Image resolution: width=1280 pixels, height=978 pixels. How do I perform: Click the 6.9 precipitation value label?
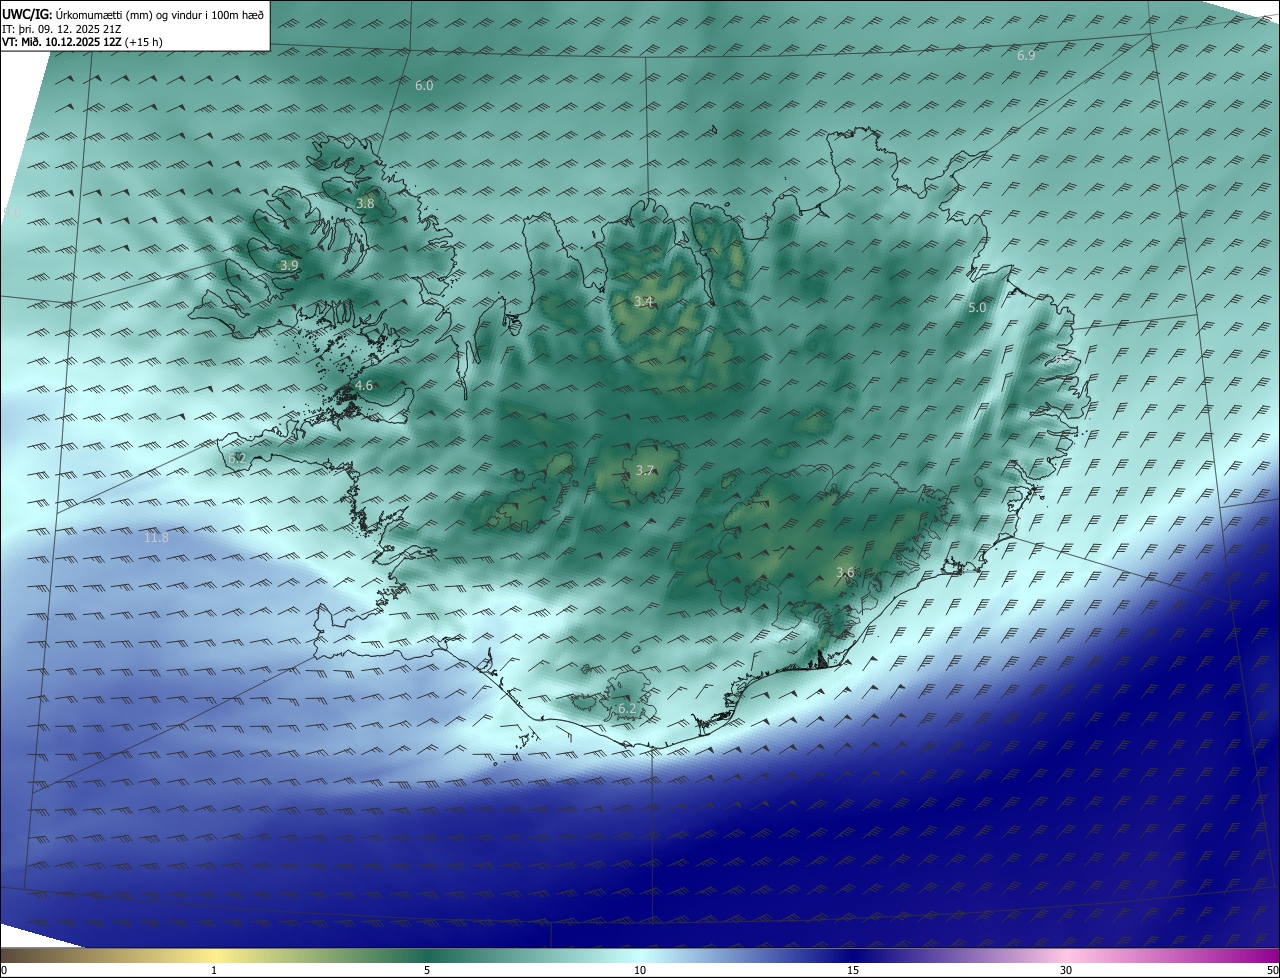[1026, 56]
